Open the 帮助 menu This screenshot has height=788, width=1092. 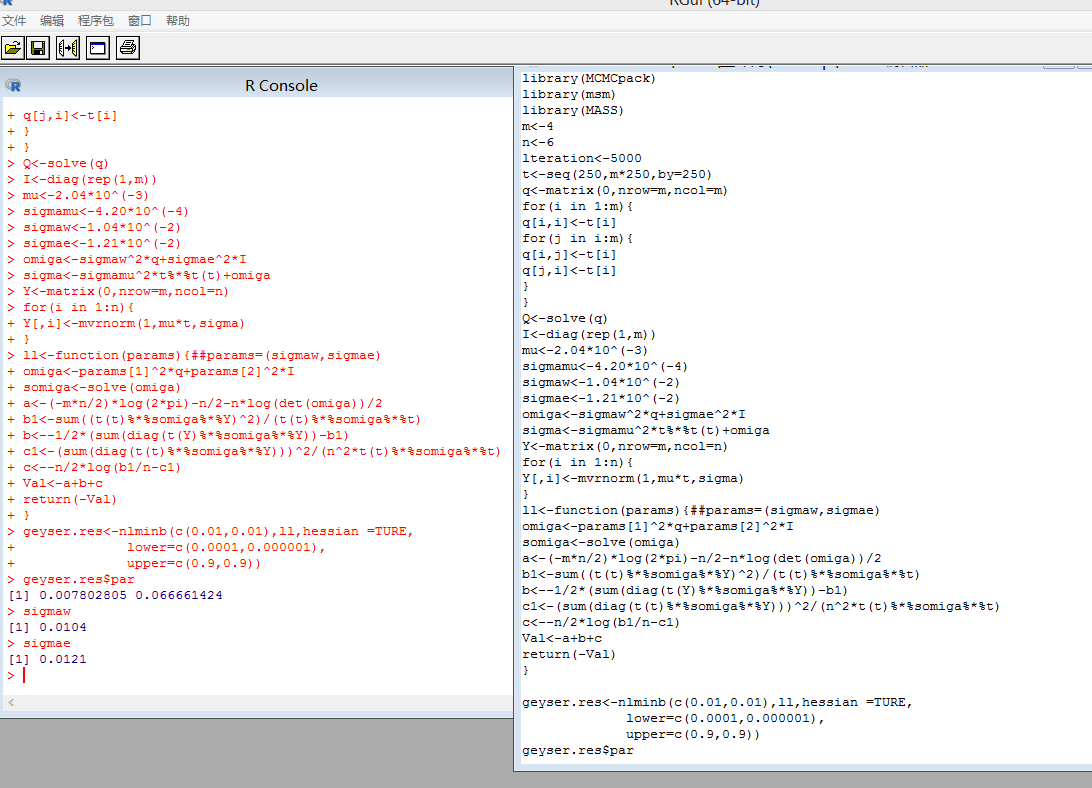click(178, 21)
